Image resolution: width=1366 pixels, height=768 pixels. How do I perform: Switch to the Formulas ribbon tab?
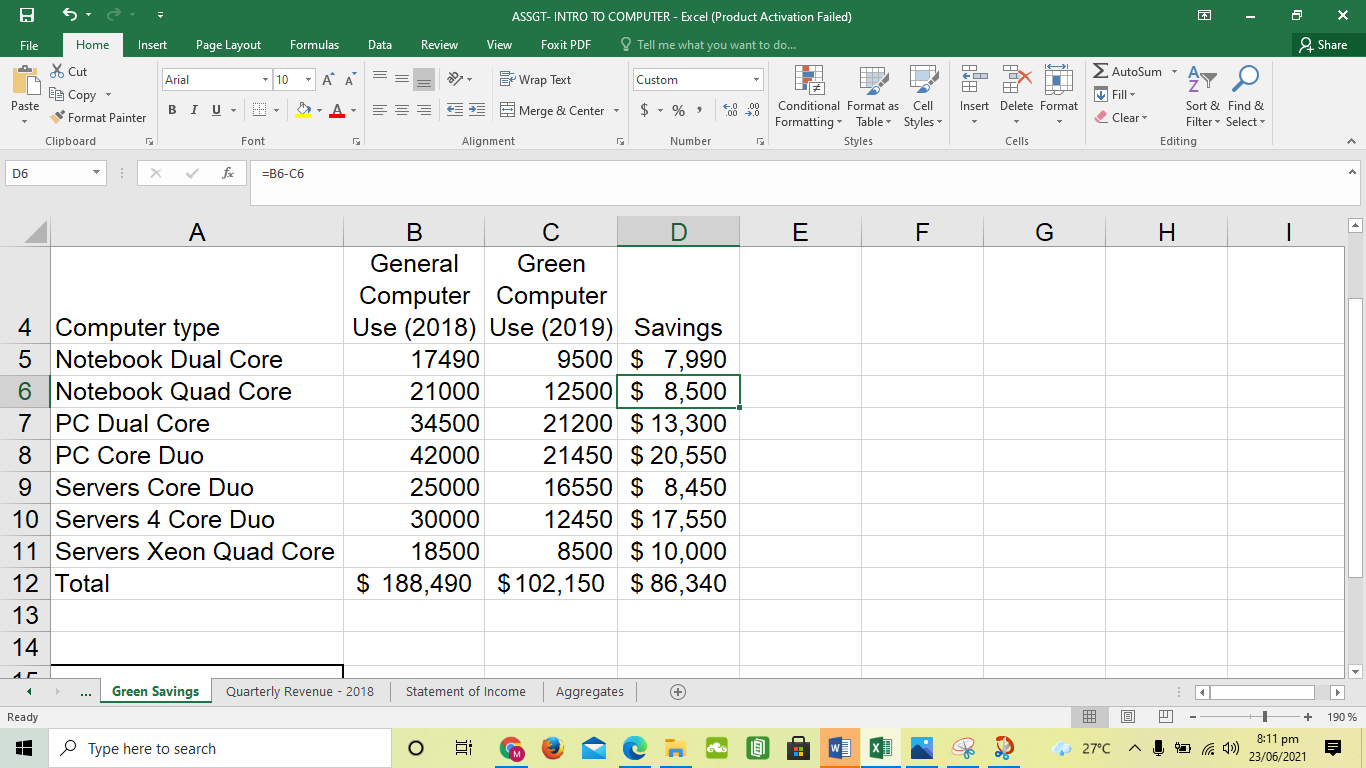(314, 44)
